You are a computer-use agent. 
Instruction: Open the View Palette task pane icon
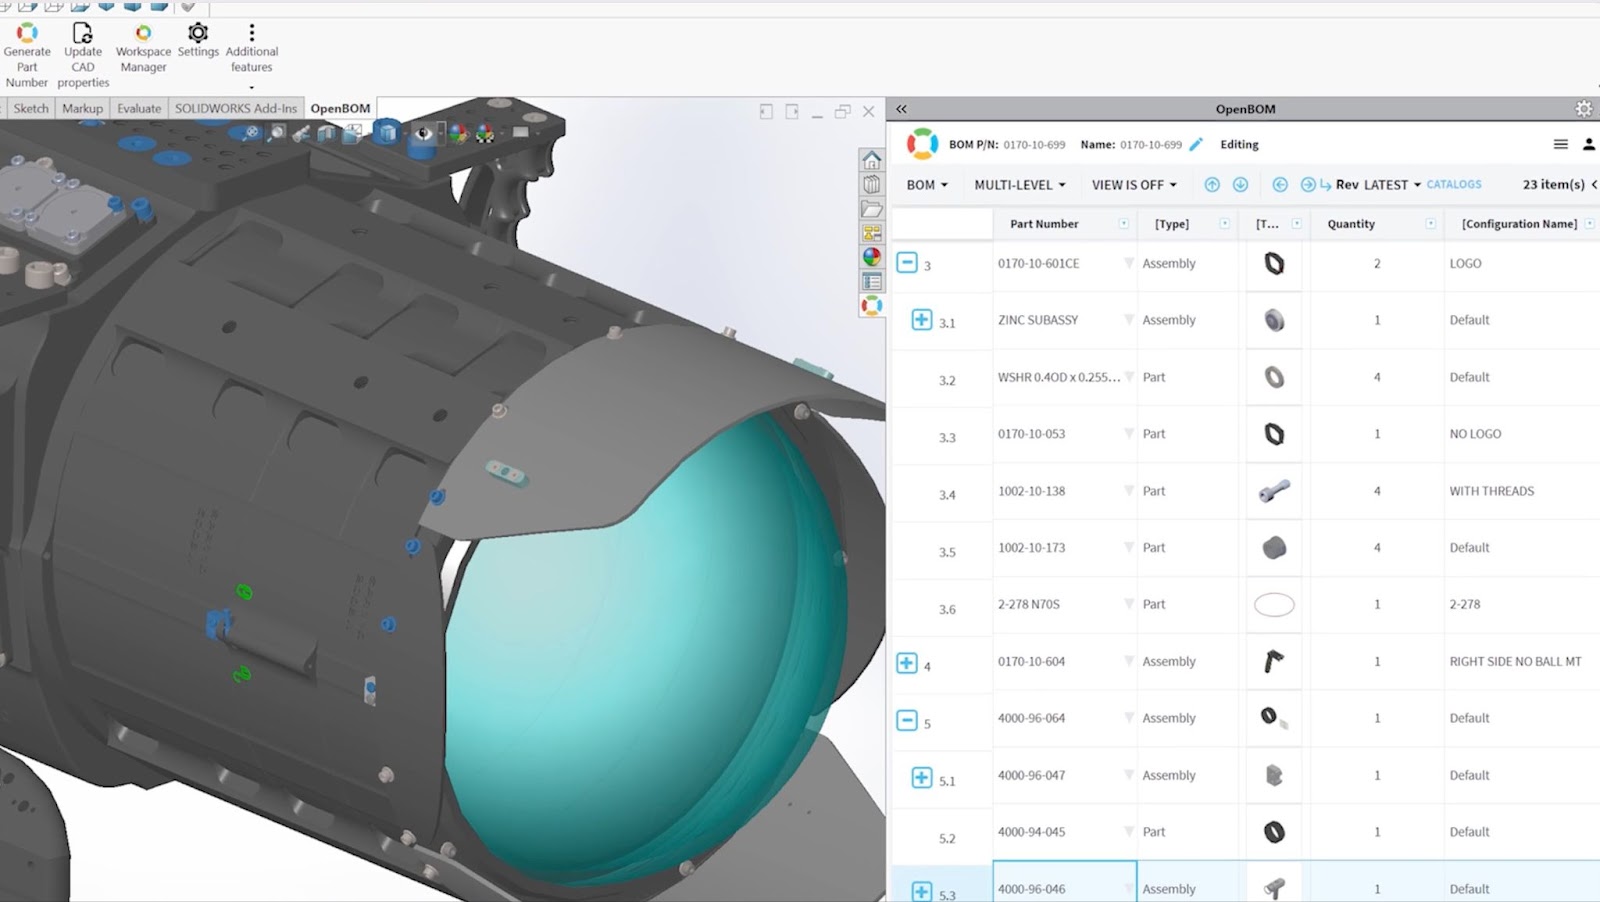click(x=872, y=233)
